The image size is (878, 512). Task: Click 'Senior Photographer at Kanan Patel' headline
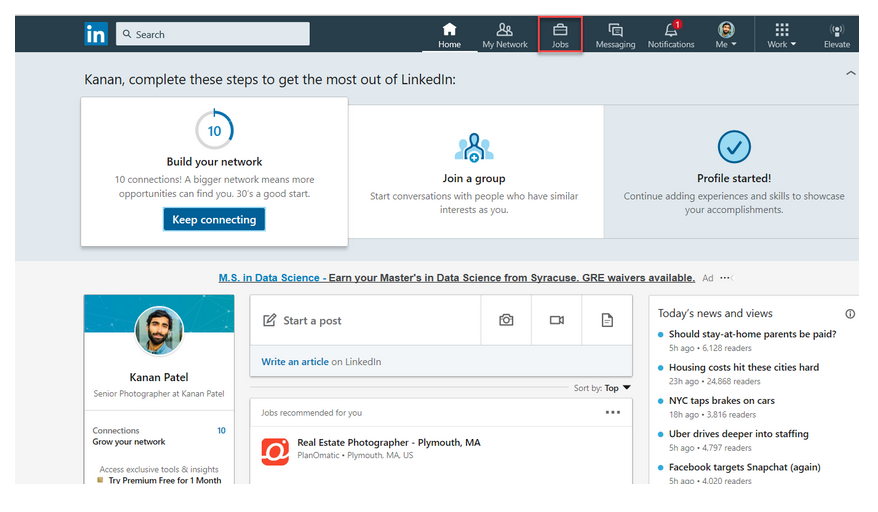(x=159, y=394)
